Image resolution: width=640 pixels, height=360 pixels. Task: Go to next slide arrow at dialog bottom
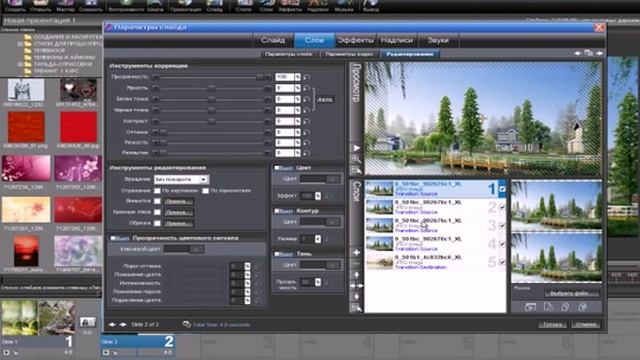pyautogui.click(x=122, y=324)
